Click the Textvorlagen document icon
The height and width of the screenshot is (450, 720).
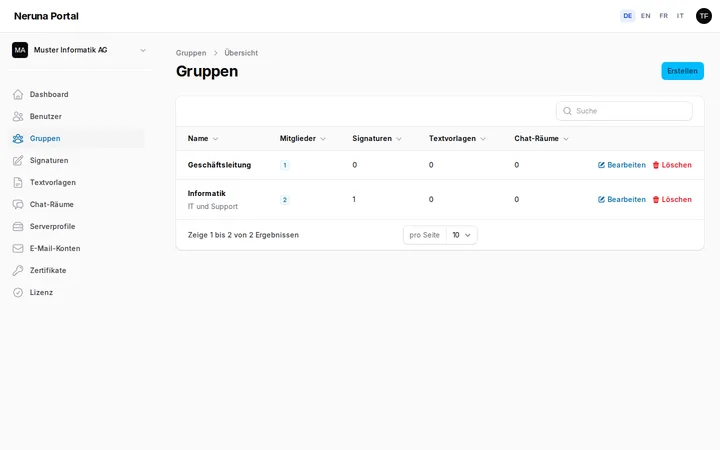tap(18, 183)
